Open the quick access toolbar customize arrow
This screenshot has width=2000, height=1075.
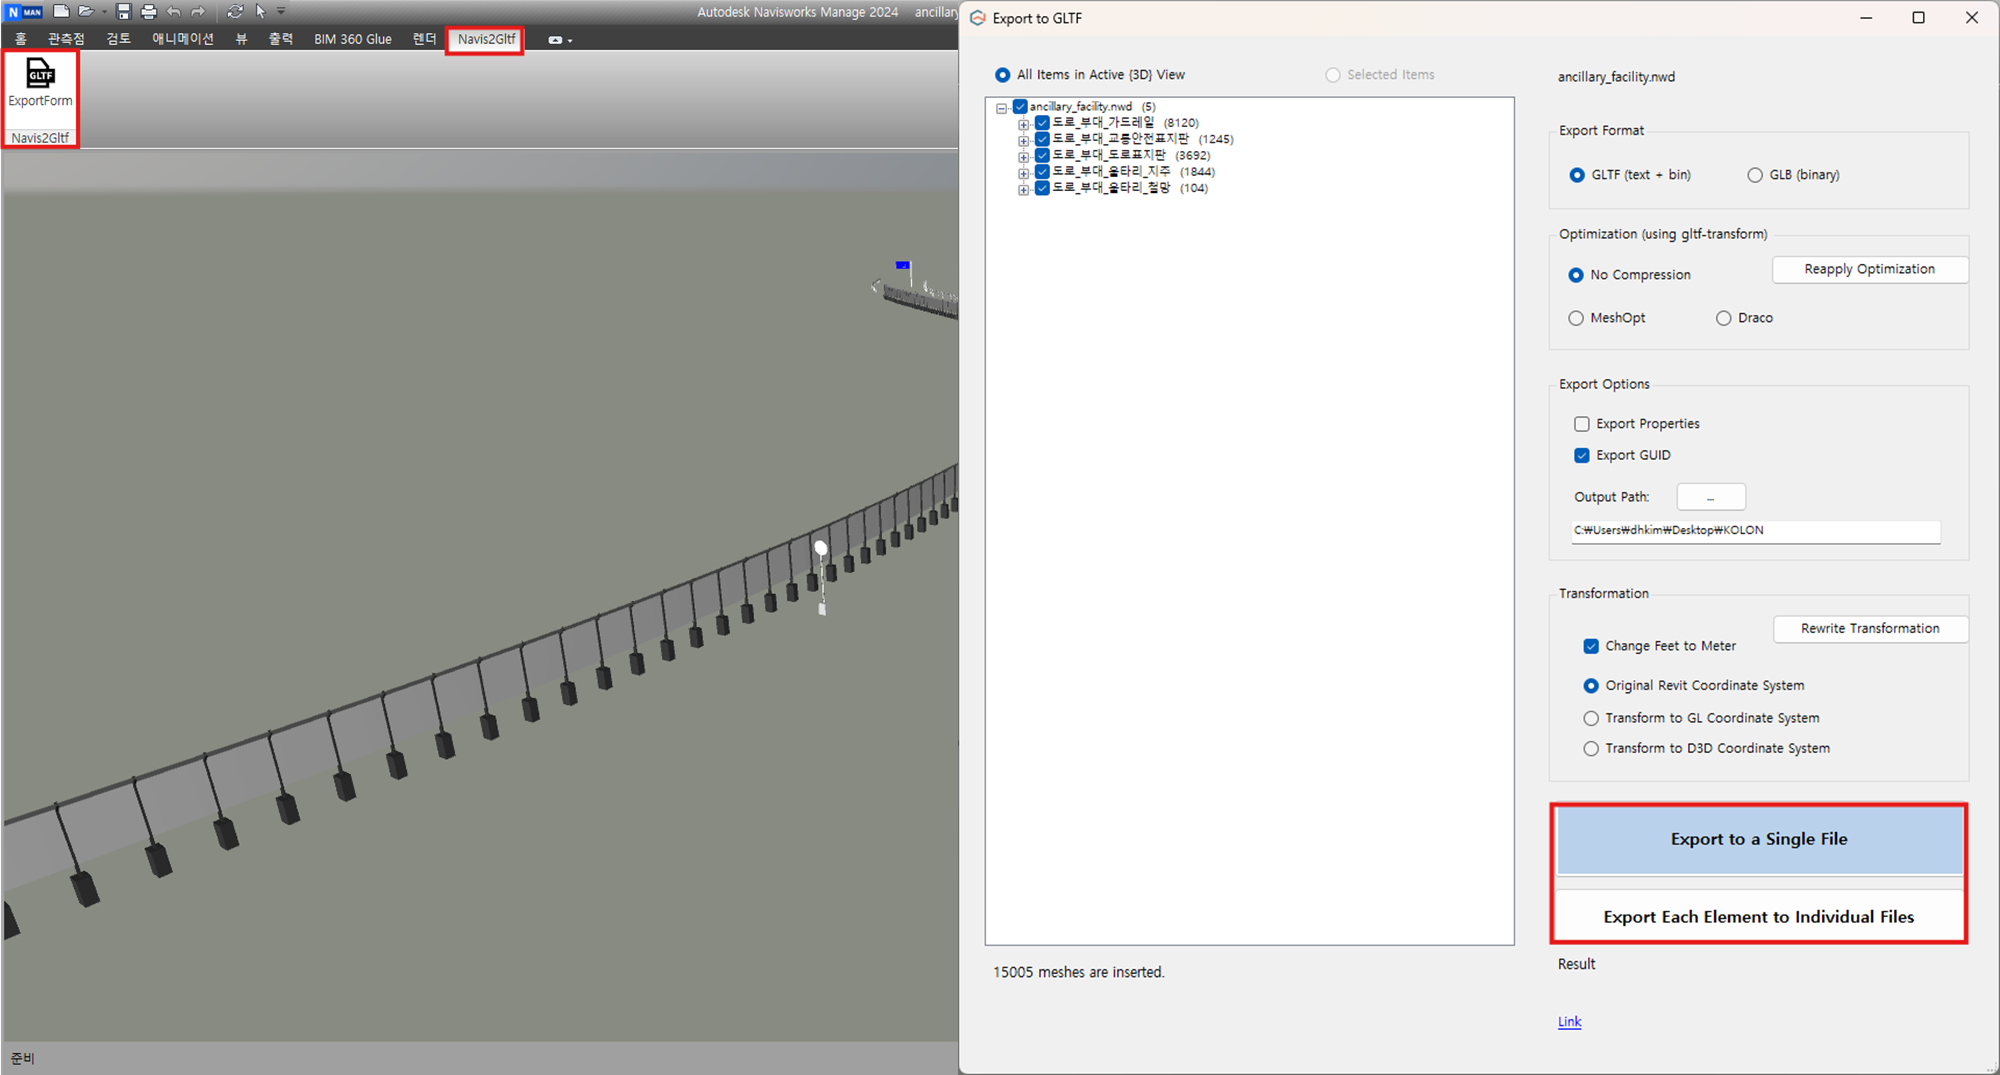coord(281,12)
